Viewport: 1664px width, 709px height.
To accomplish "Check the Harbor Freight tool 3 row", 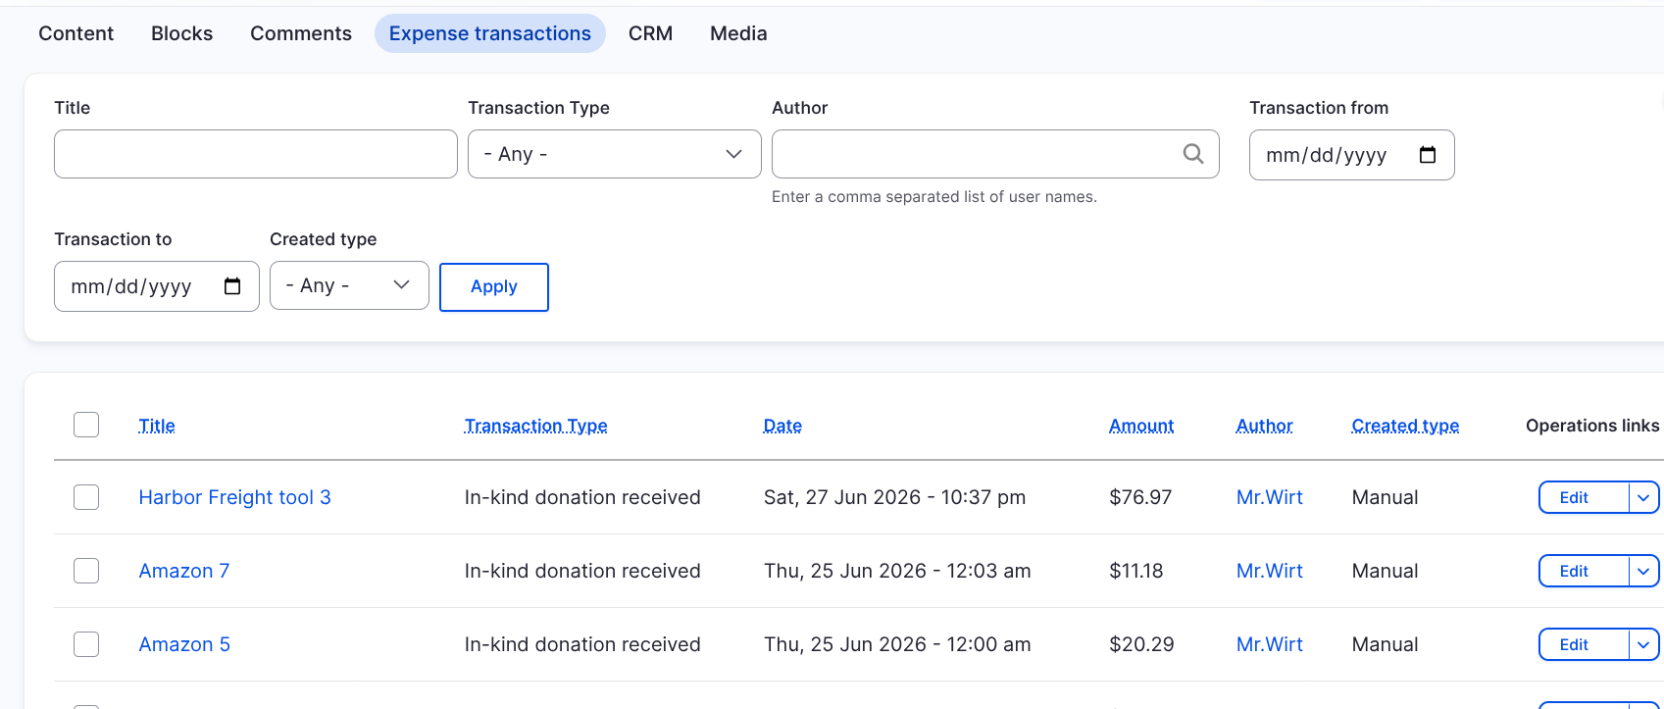I will (x=86, y=497).
